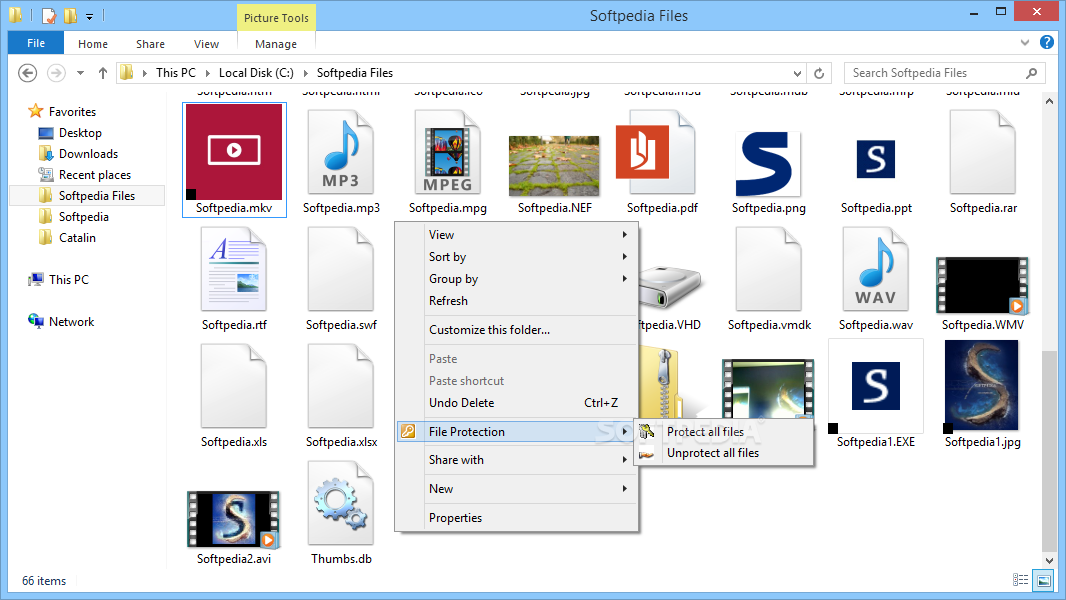Select Catalin folder in navigation pane

point(77,238)
